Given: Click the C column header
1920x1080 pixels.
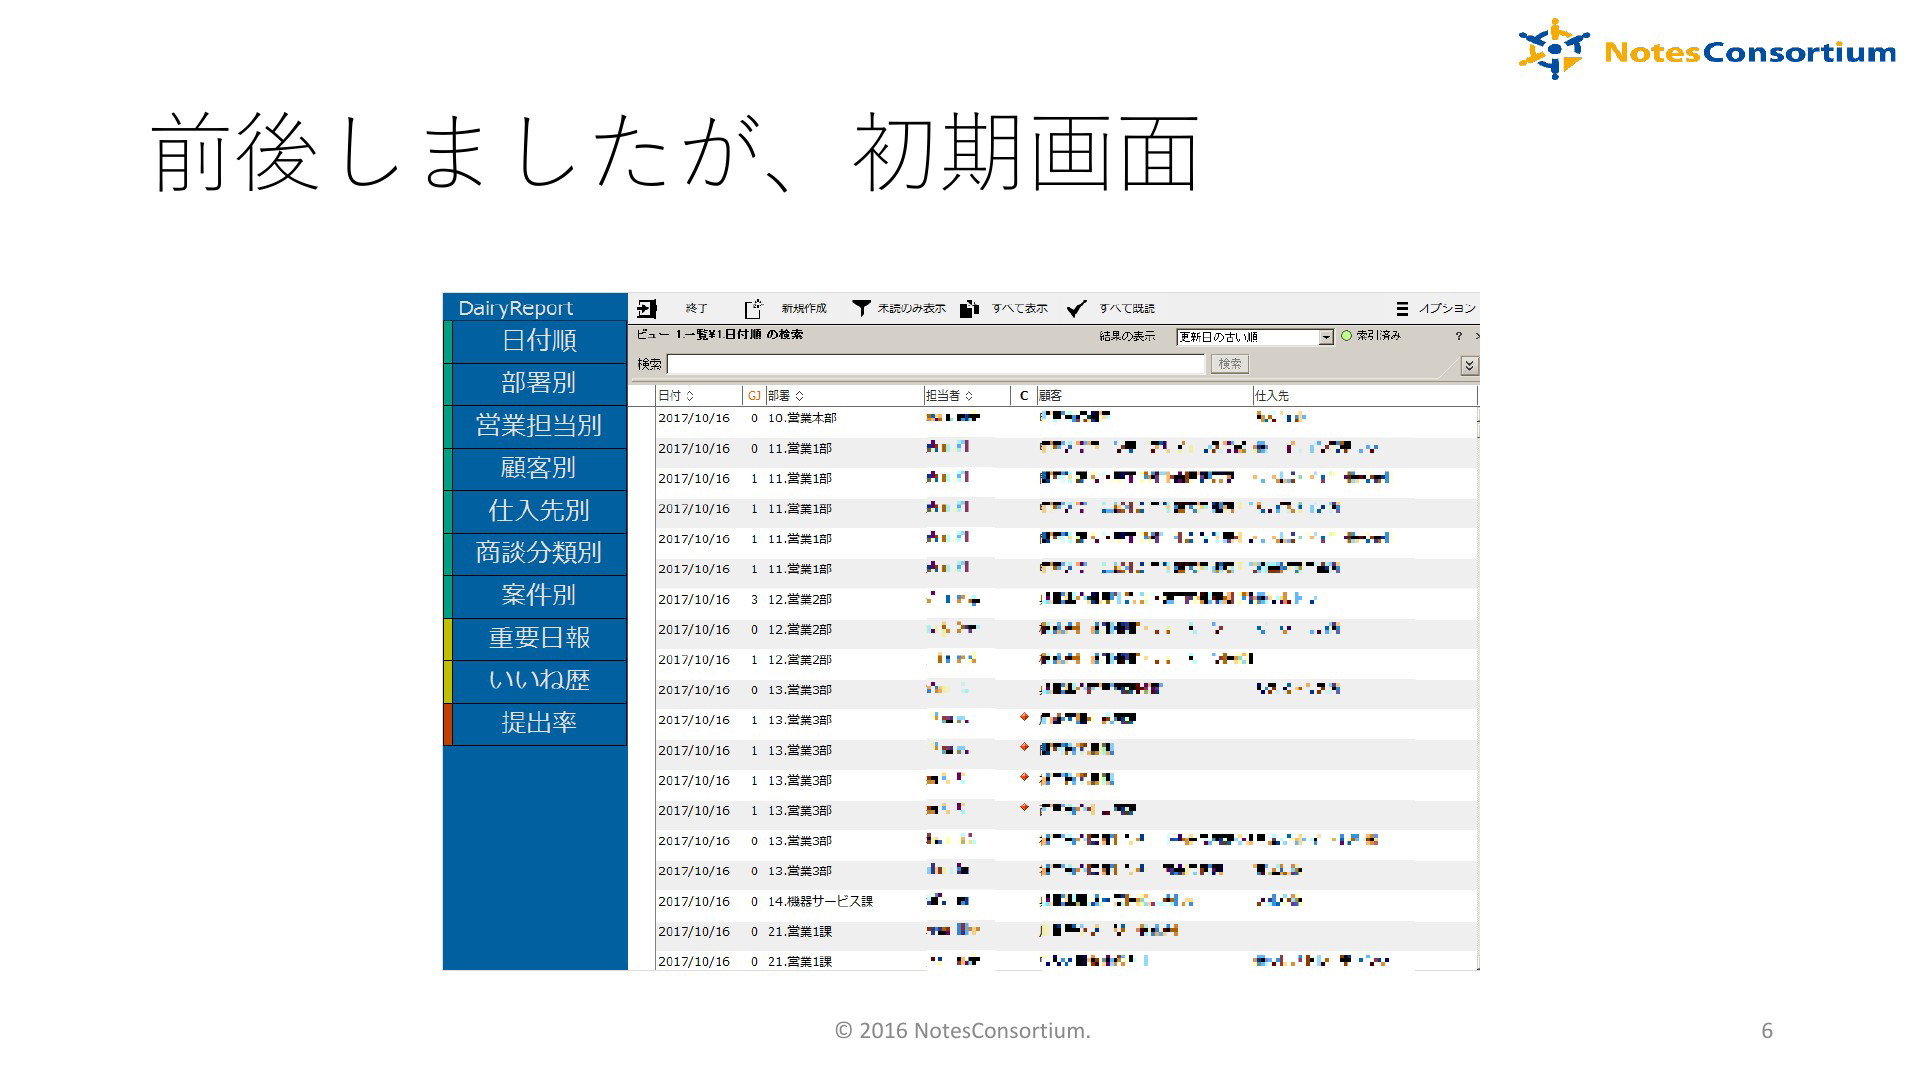Looking at the screenshot, I should click(x=1024, y=396).
